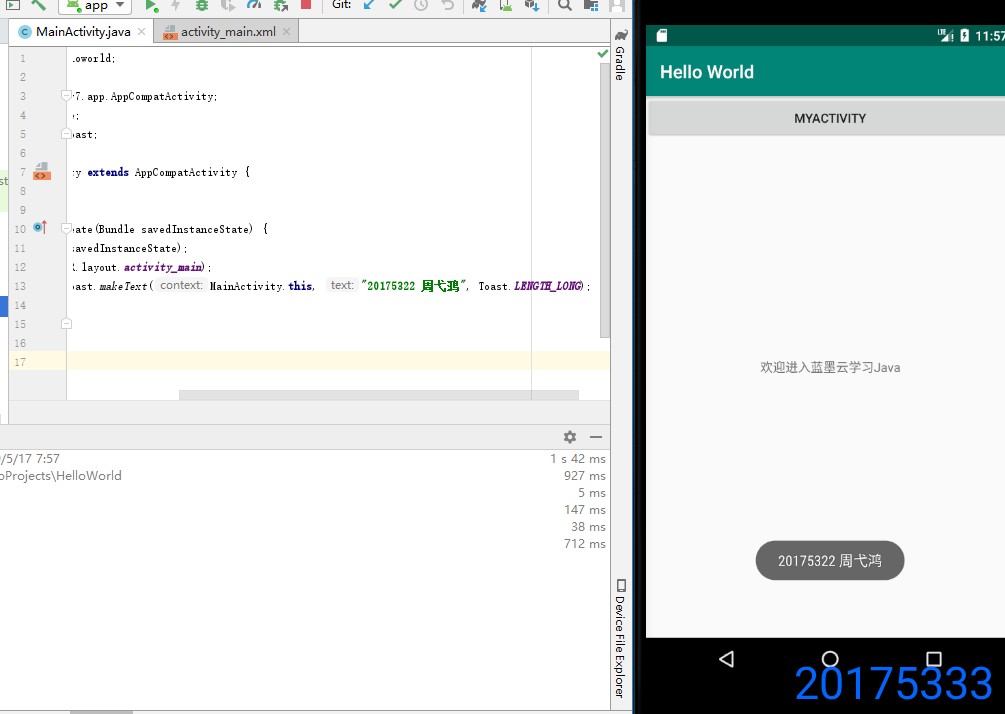Click the Hello World app bar title
This screenshot has height=714, width=1005.
707,72
